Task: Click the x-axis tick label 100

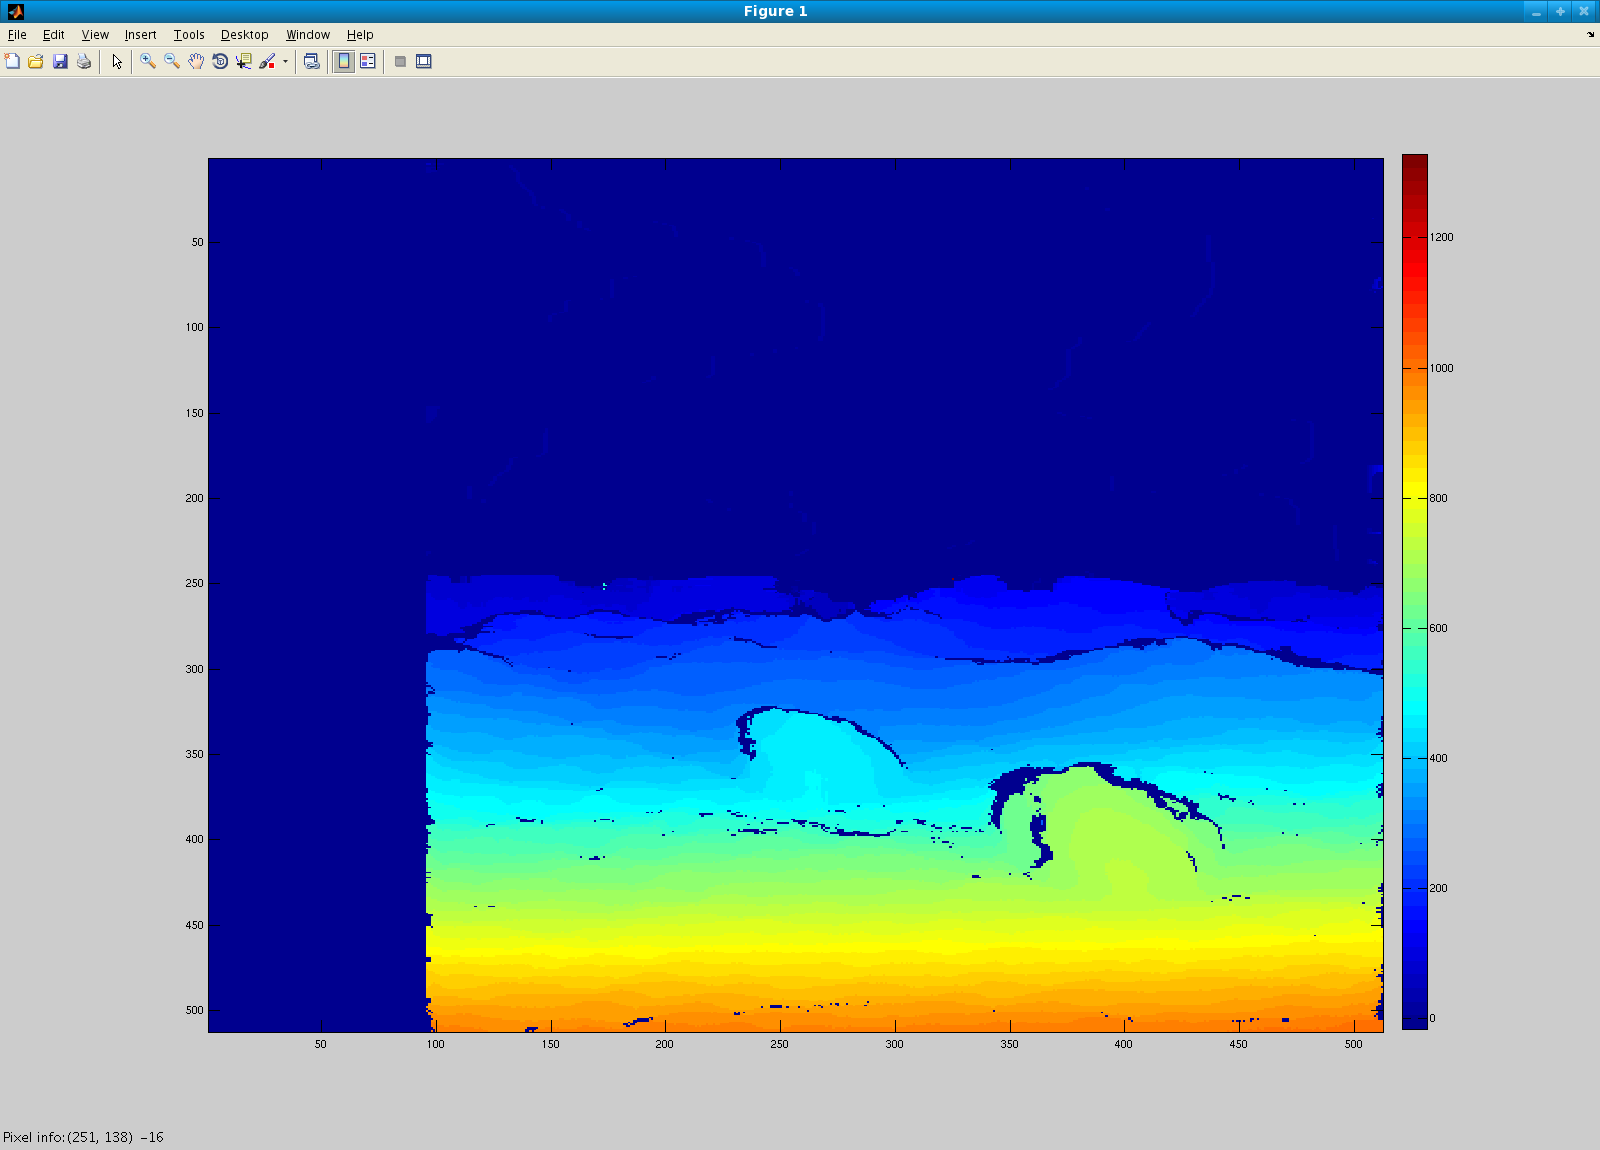Action: coord(435,1044)
